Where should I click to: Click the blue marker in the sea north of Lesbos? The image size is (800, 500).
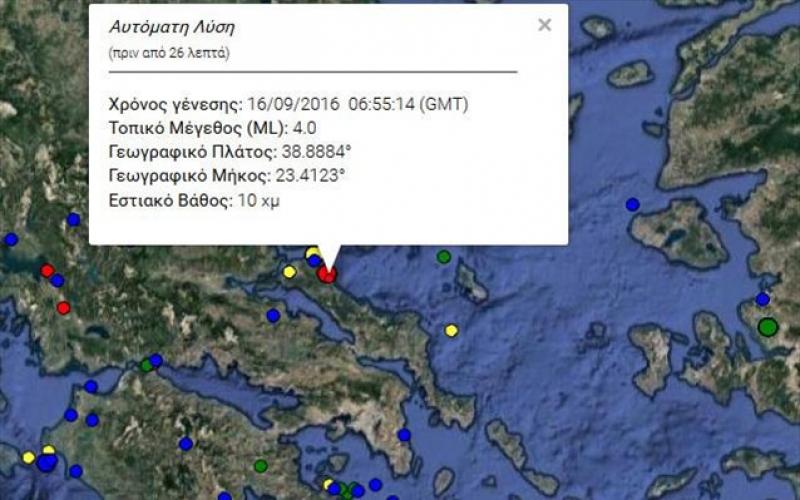(633, 205)
